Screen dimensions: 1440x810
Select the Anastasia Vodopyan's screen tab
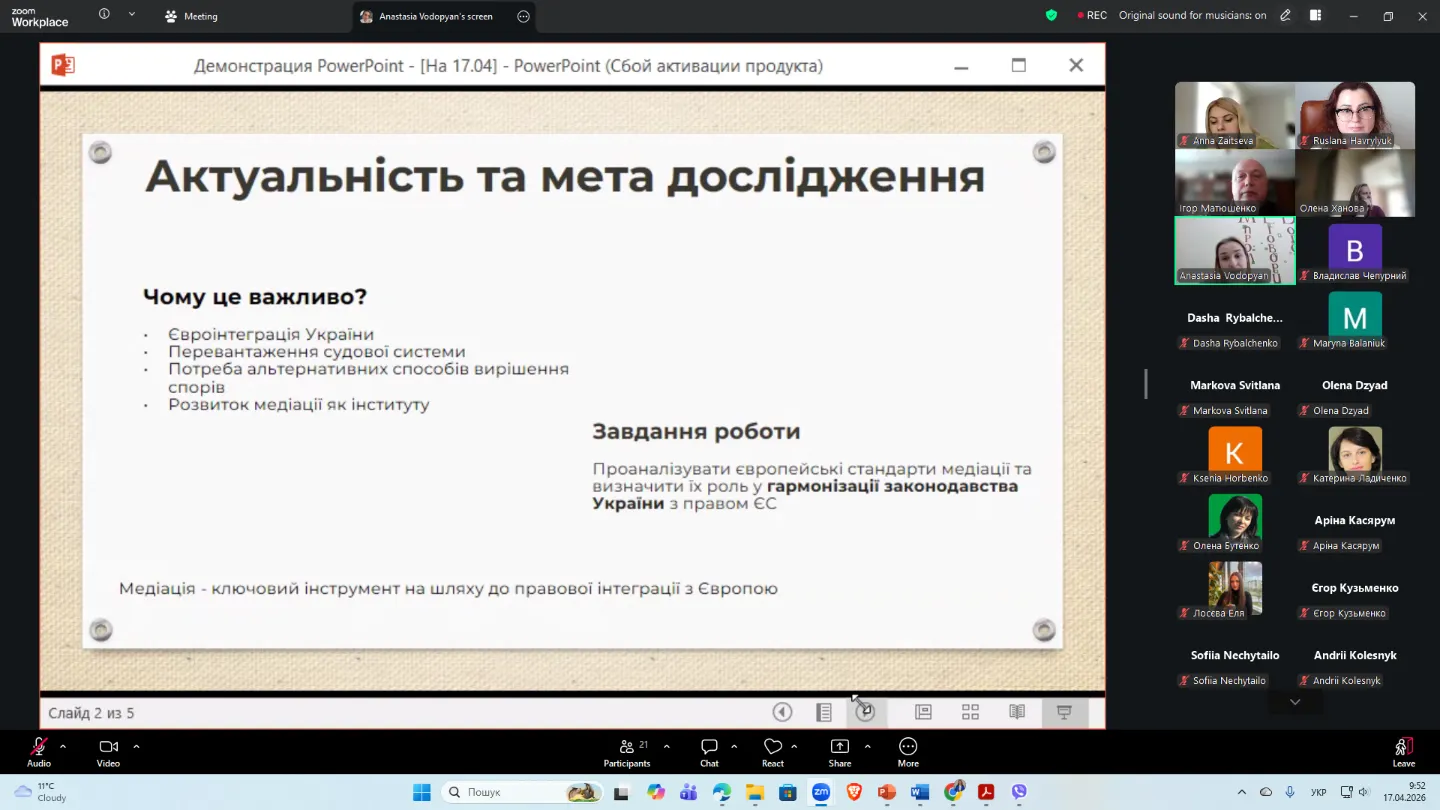[435, 16]
